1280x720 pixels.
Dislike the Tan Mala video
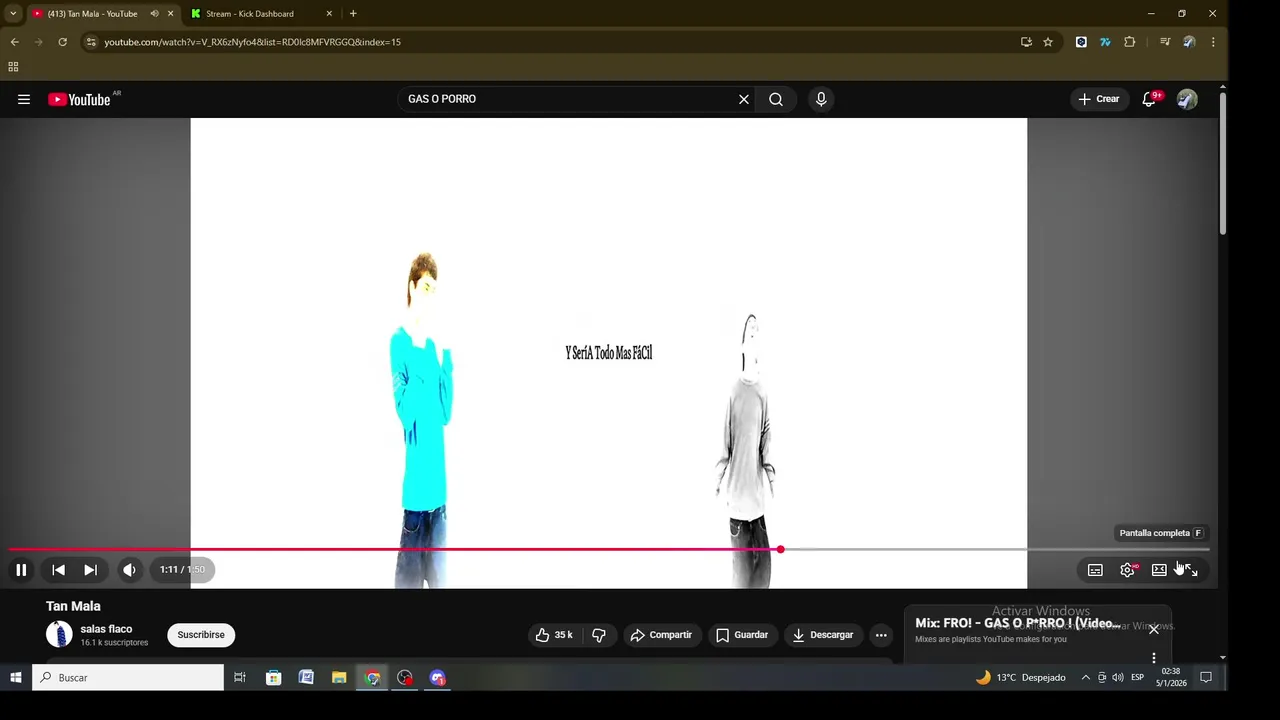(599, 635)
